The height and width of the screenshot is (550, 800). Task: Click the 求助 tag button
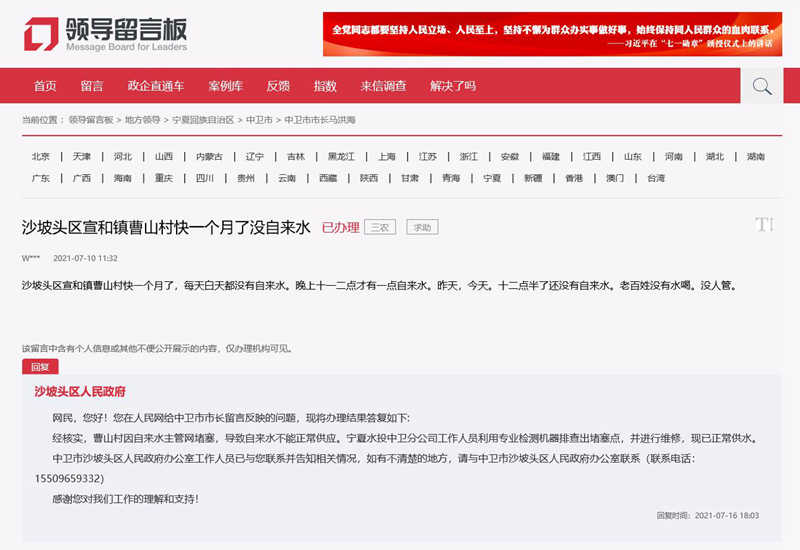click(x=421, y=228)
